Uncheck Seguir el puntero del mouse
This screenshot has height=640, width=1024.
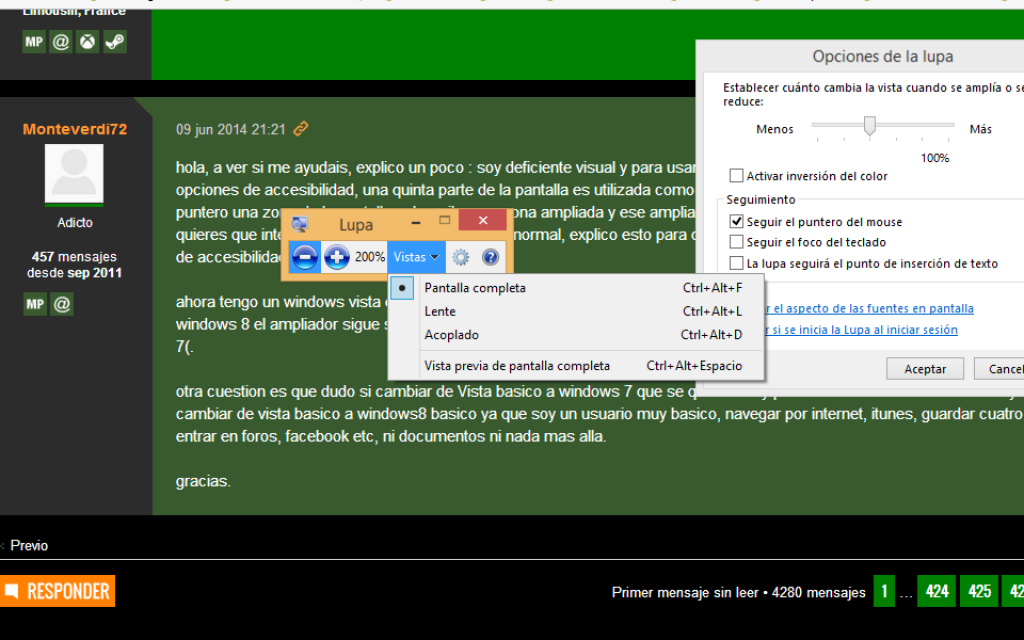coord(736,221)
